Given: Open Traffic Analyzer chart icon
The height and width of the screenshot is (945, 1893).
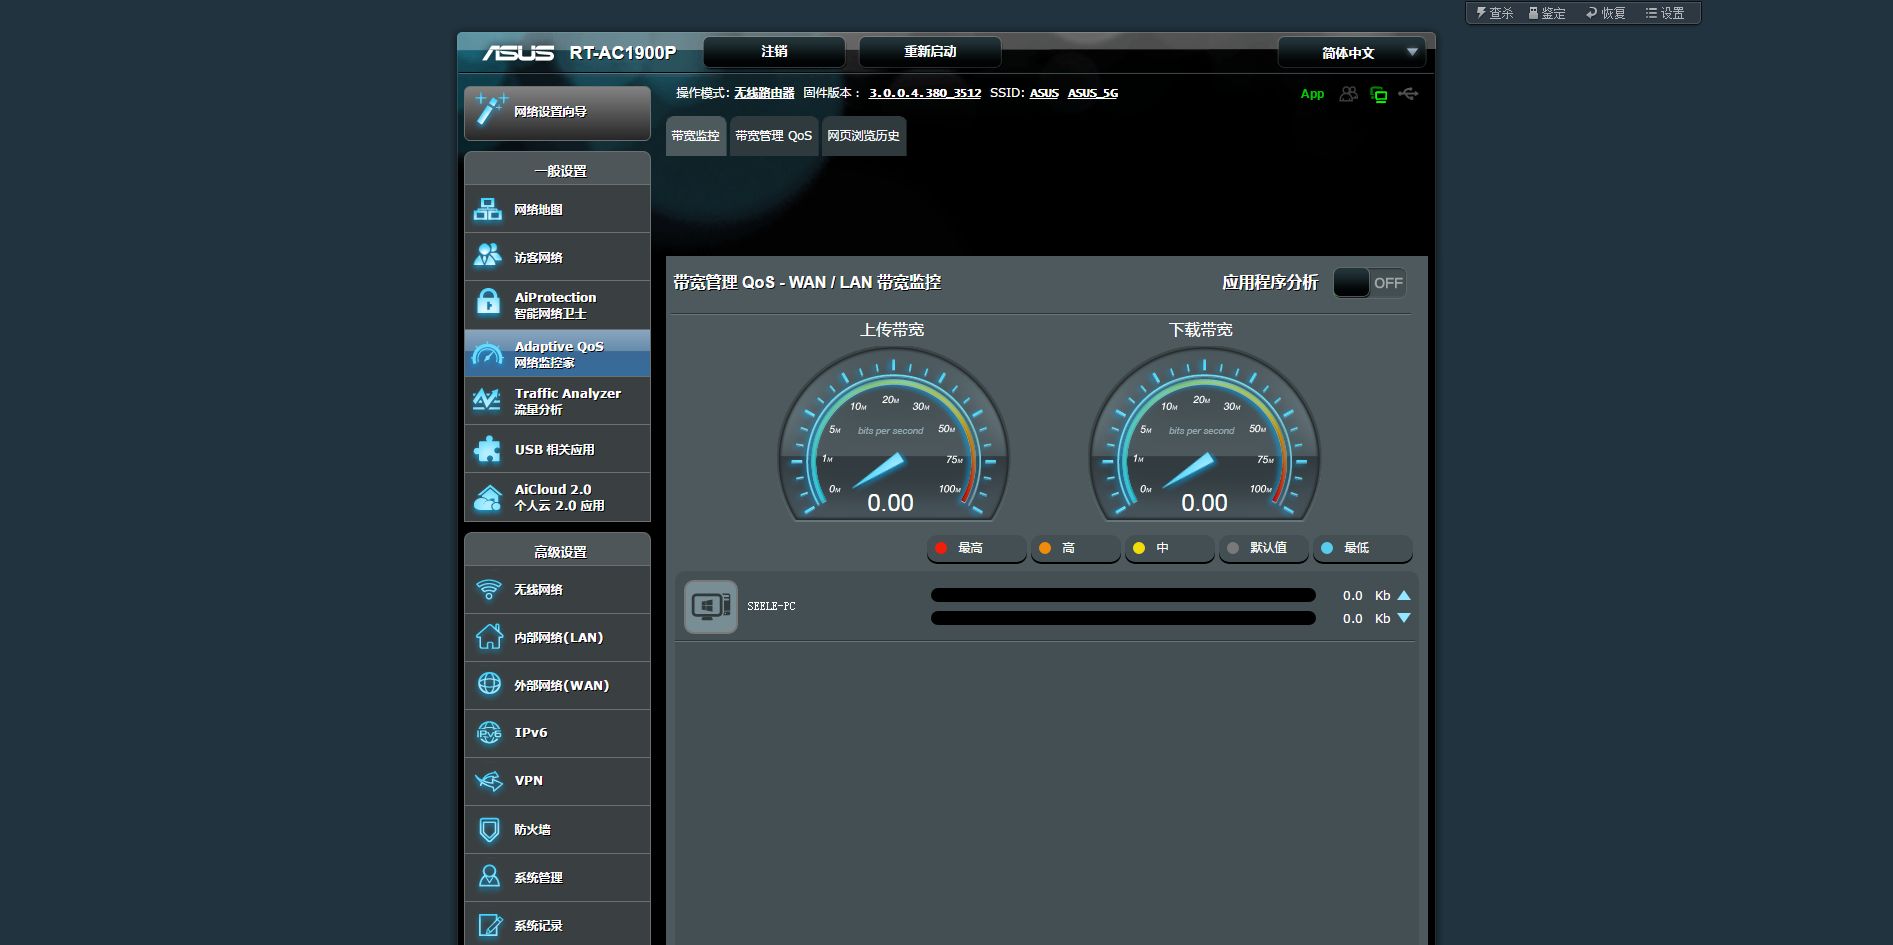Looking at the screenshot, I should (487, 400).
